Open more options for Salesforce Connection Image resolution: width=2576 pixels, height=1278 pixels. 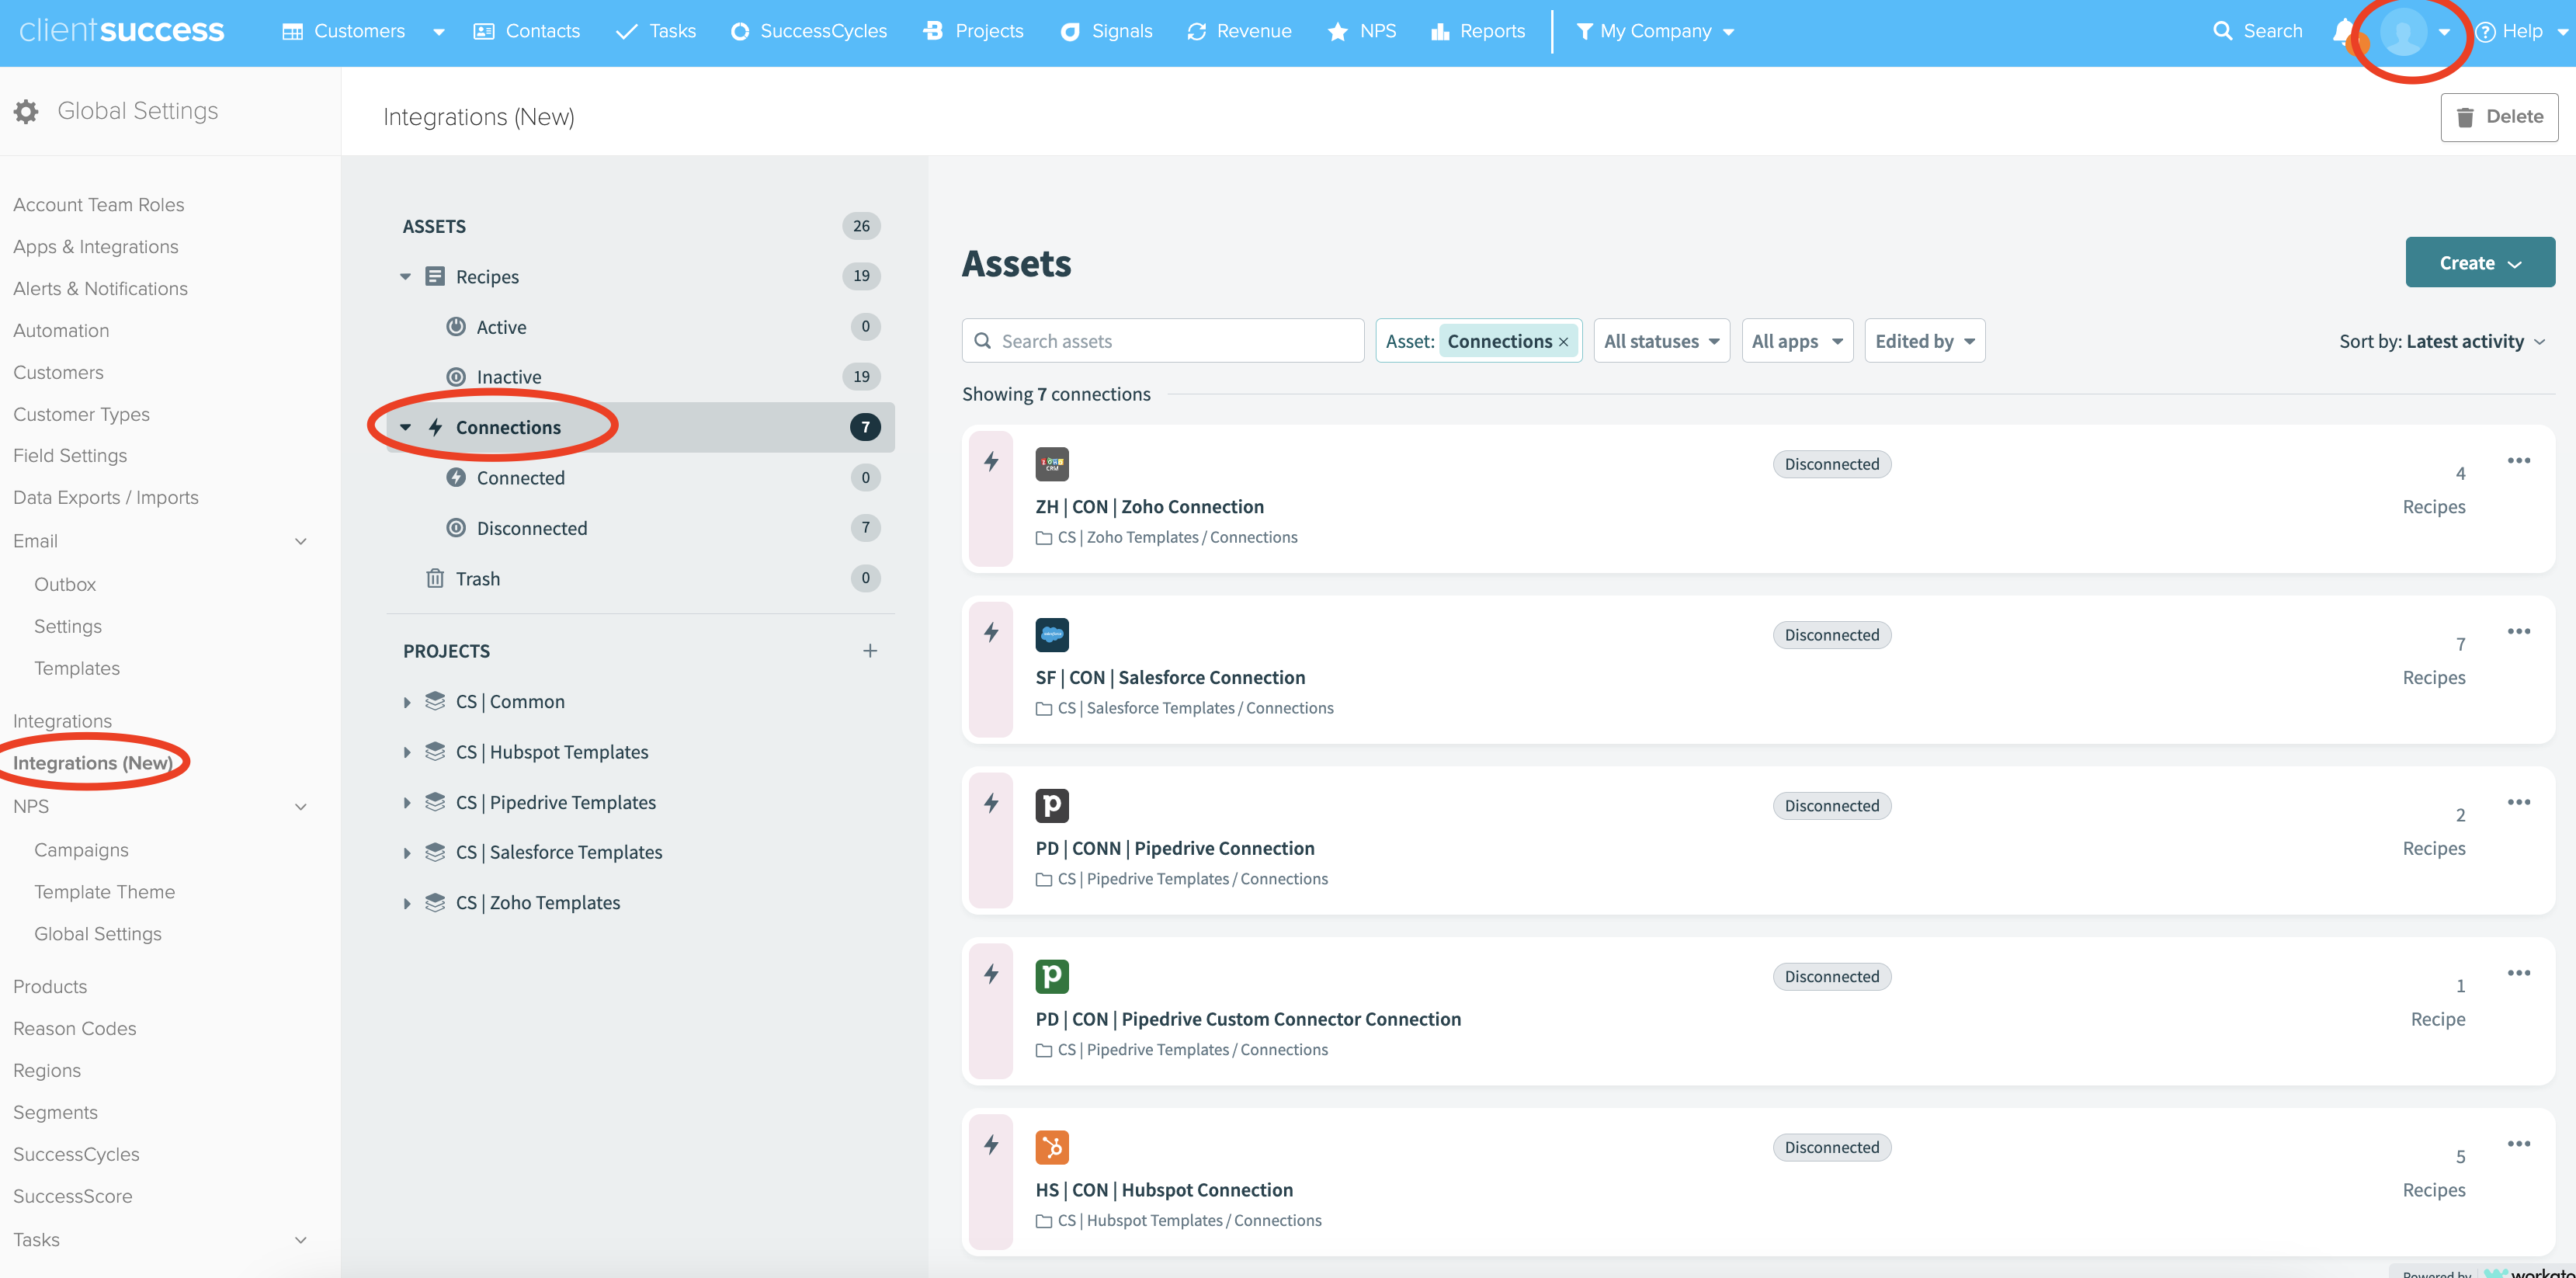pyautogui.click(x=2519, y=631)
